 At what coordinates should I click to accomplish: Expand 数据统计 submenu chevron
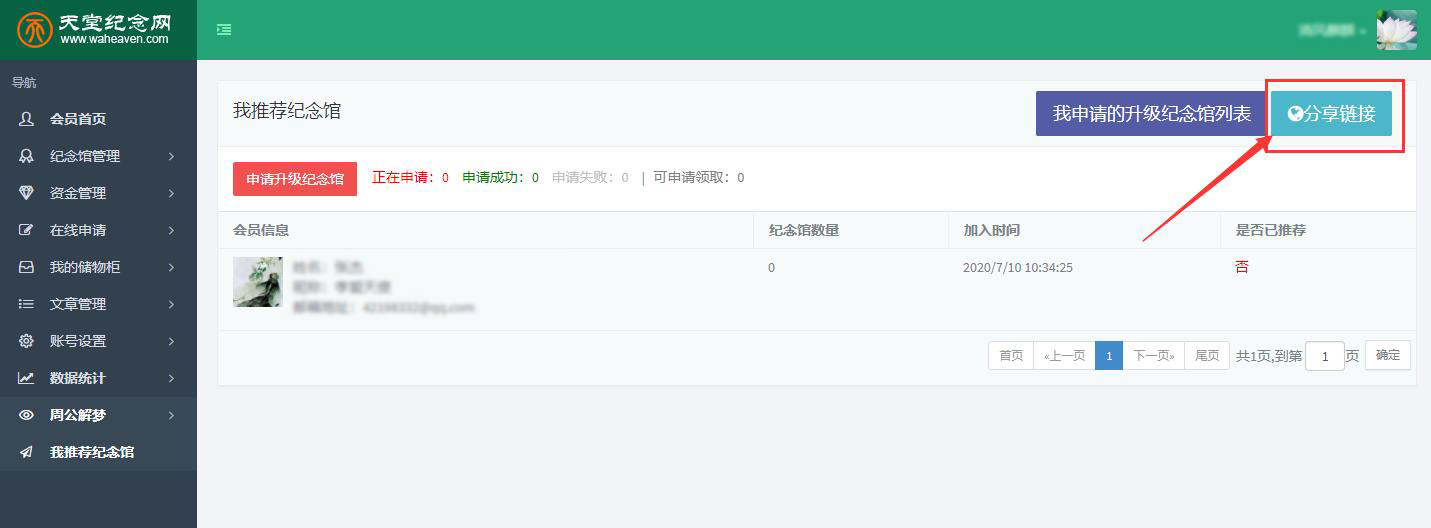tap(172, 378)
